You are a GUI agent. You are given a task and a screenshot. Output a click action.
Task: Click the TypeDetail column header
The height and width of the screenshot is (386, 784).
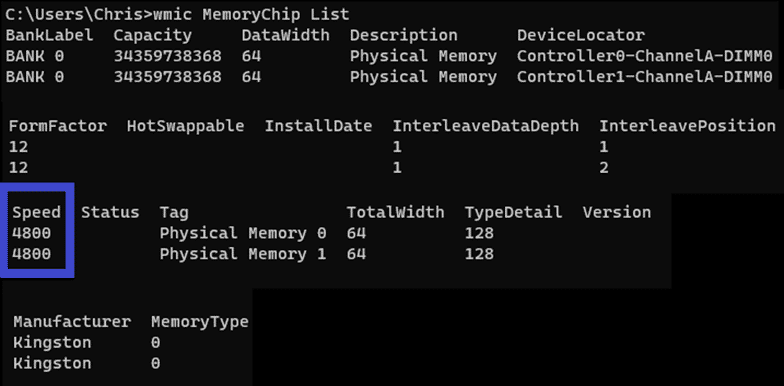(514, 212)
